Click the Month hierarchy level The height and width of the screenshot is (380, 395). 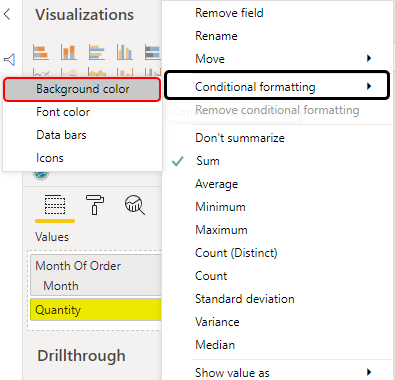(61, 286)
